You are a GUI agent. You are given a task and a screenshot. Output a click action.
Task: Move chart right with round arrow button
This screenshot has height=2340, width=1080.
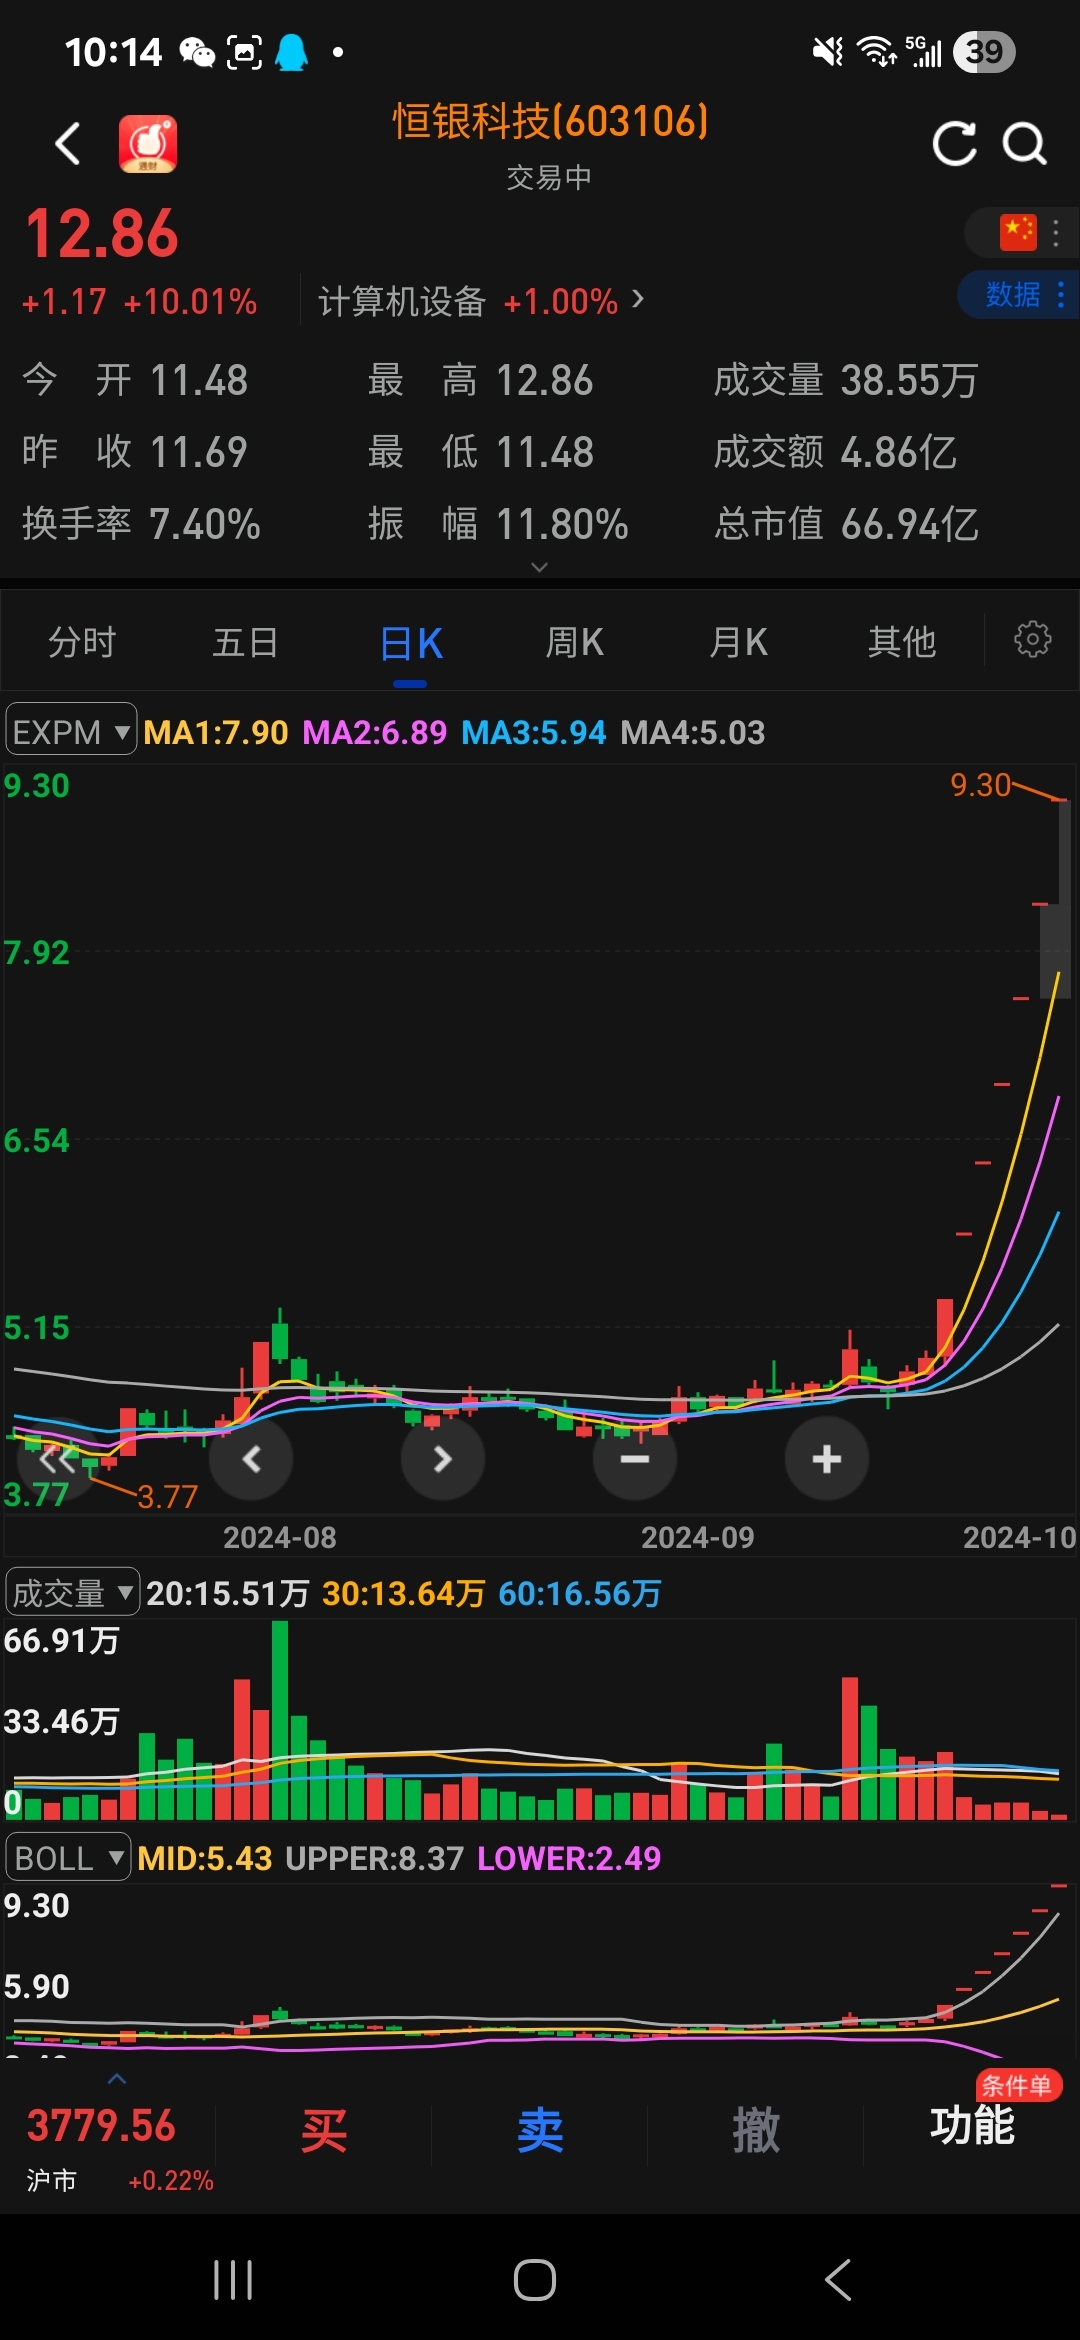pos(443,1459)
